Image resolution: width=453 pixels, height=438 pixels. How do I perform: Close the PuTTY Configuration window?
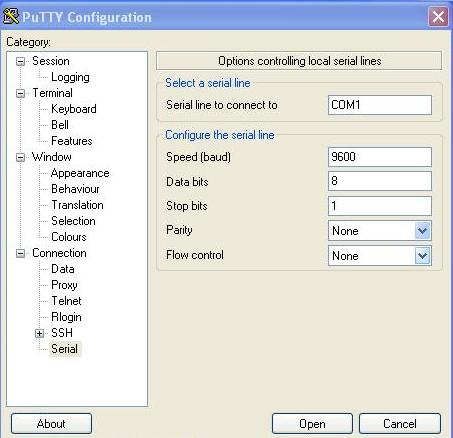click(438, 16)
